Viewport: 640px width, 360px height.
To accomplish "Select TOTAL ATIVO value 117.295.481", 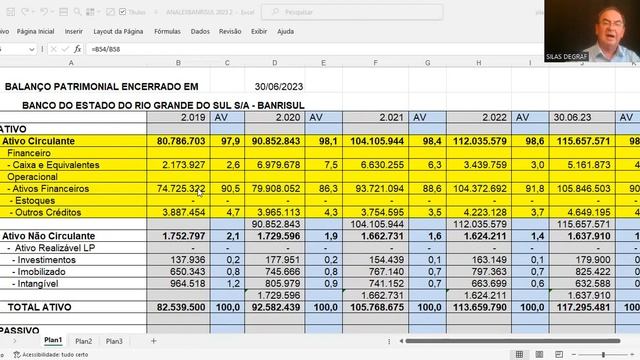I will [582, 307].
